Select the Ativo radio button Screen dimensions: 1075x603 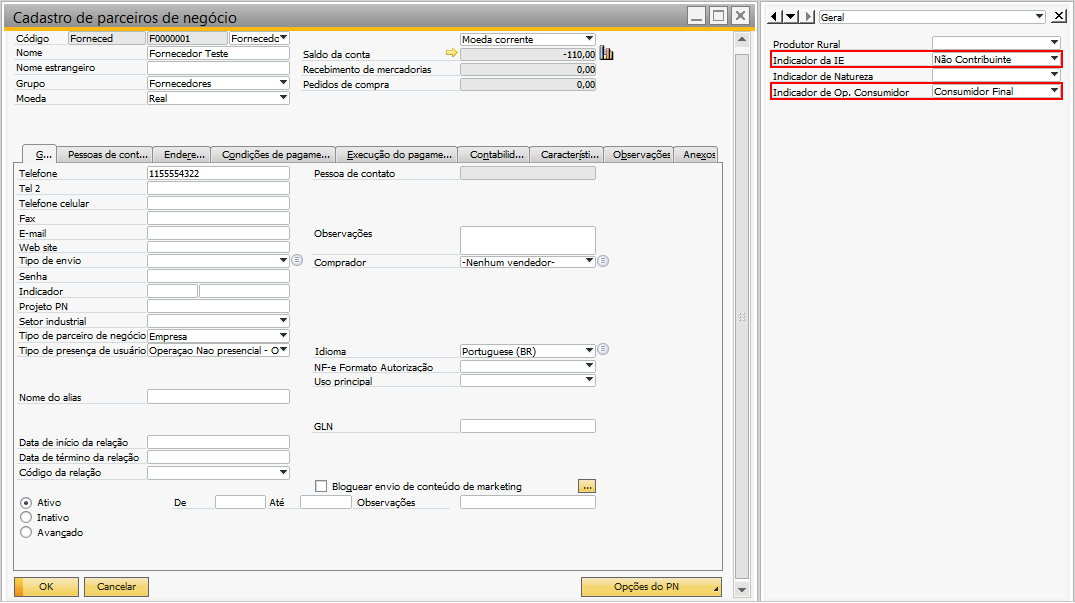pos(26,502)
